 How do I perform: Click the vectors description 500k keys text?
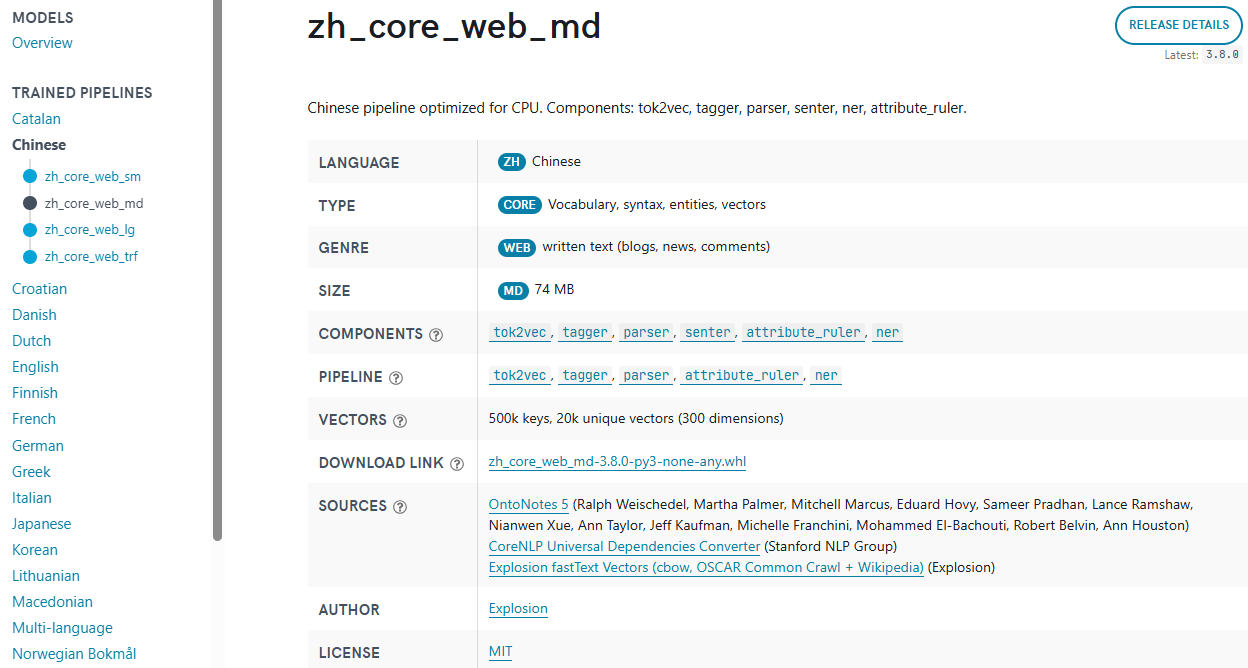tap(636, 419)
